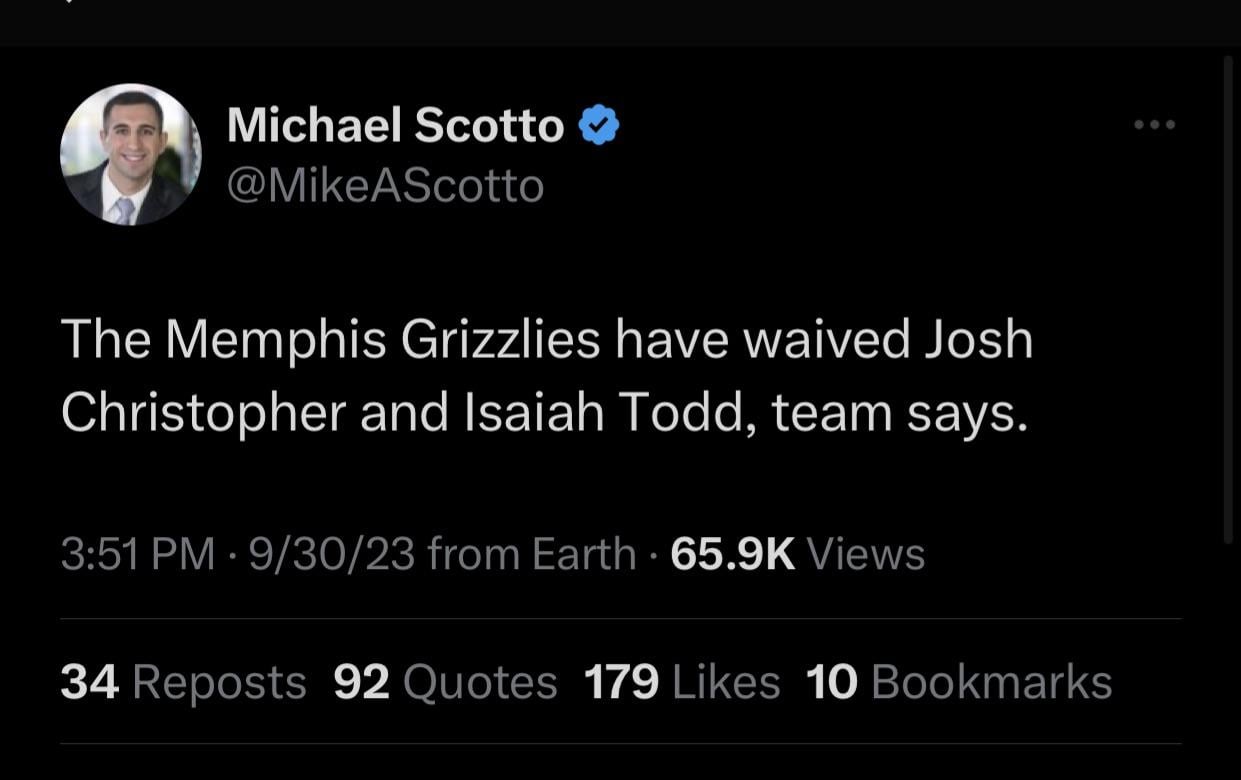
Task: Click the word "Christopher" in the tweet
Action: tap(203, 413)
